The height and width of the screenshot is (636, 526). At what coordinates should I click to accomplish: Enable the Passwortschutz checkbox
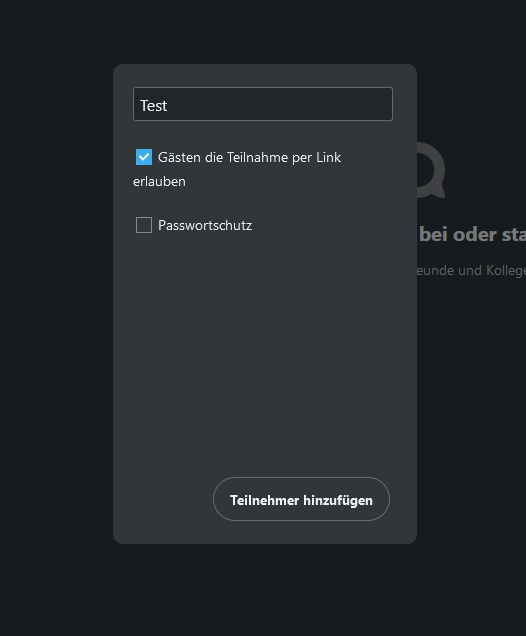point(144,225)
